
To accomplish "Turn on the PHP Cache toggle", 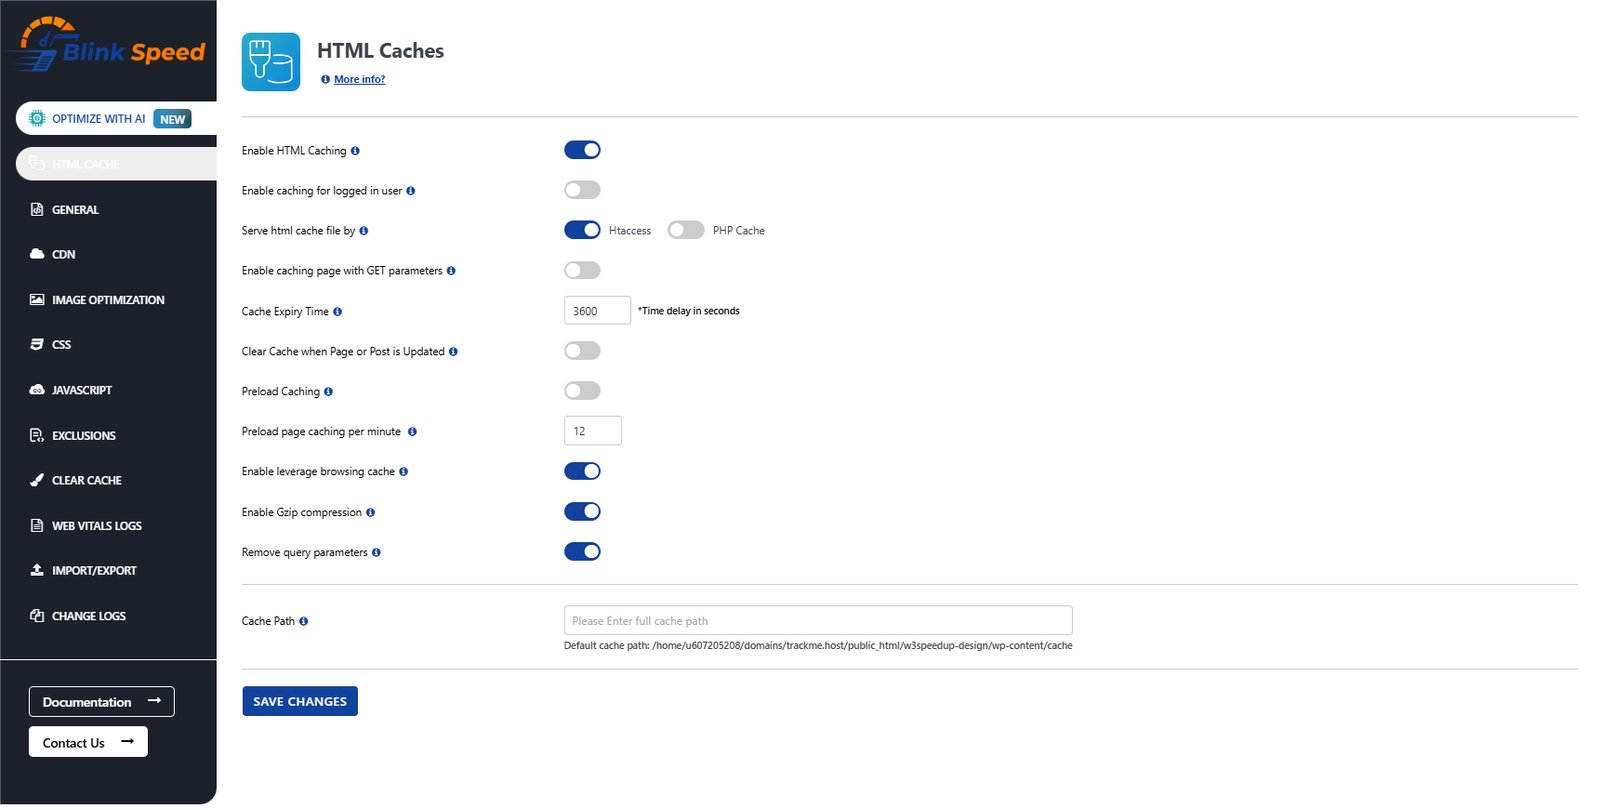I will (x=686, y=230).
